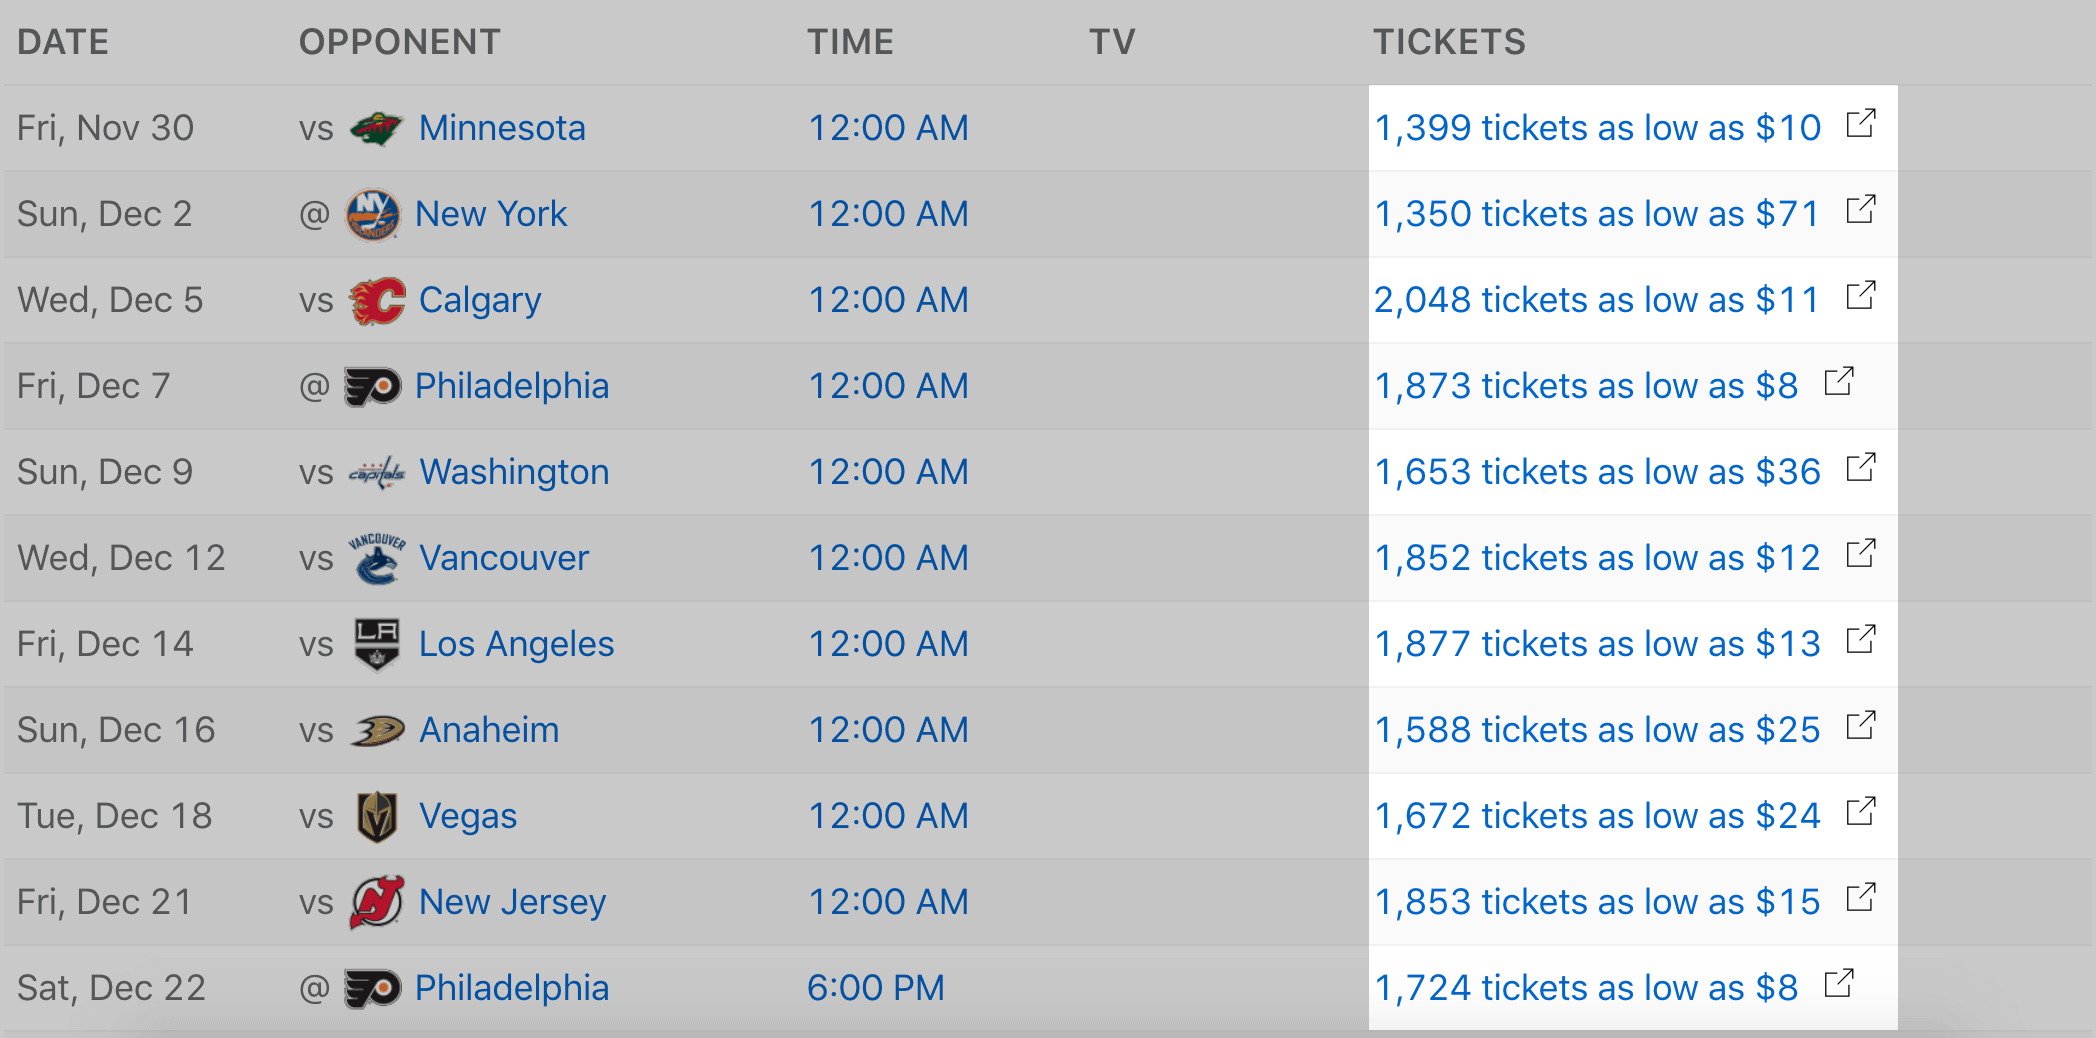Open 1,350 tickets as low as $71
Viewport: 2096px width, 1038px height.
coord(1596,214)
